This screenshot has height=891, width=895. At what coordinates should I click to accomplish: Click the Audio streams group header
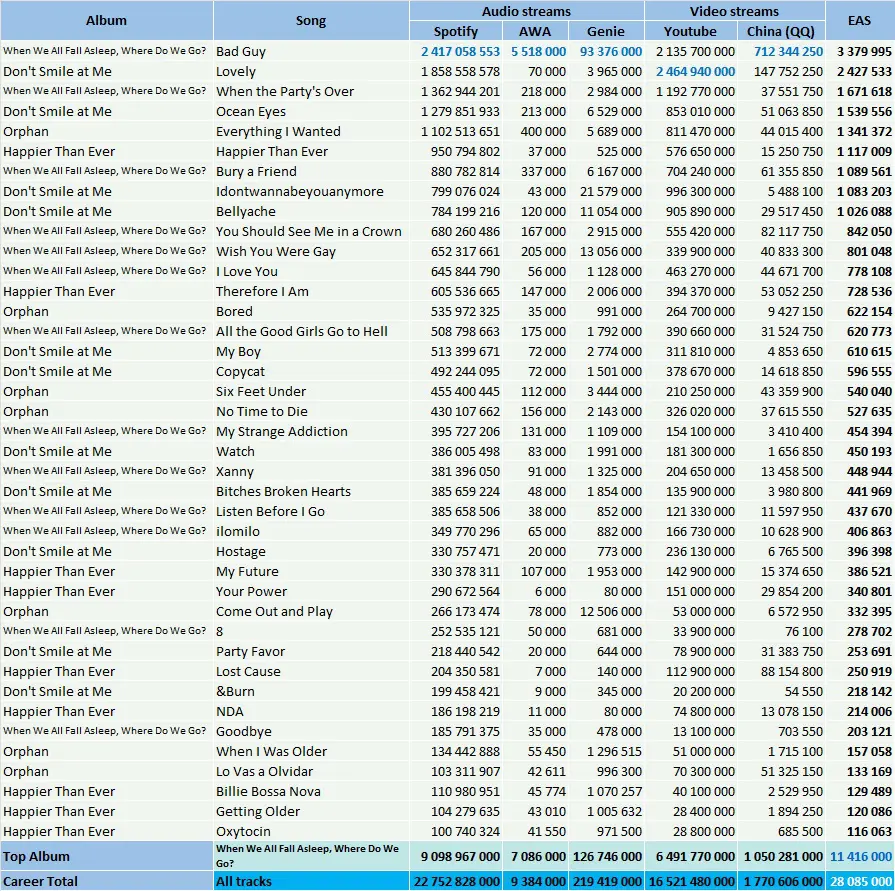pos(526,11)
